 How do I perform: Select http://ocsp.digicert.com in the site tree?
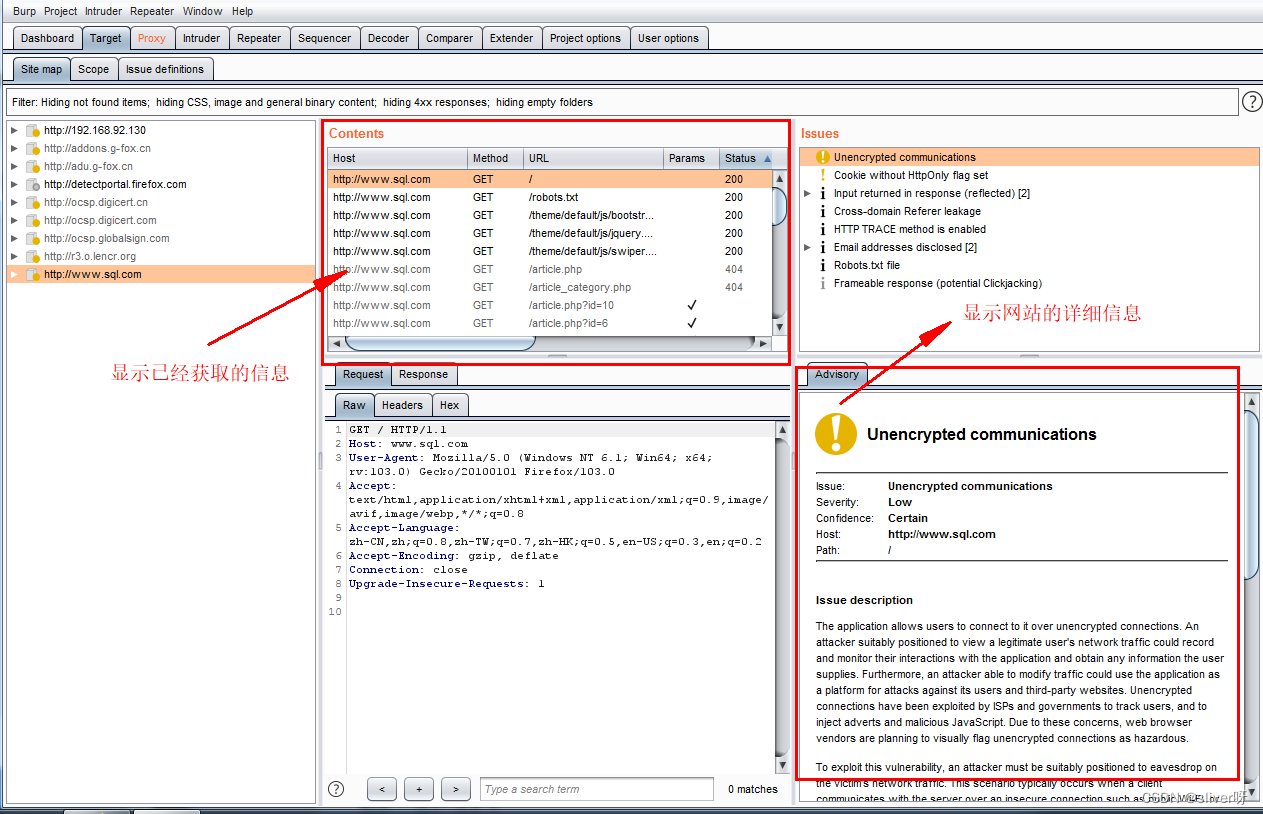pos(100,220)
